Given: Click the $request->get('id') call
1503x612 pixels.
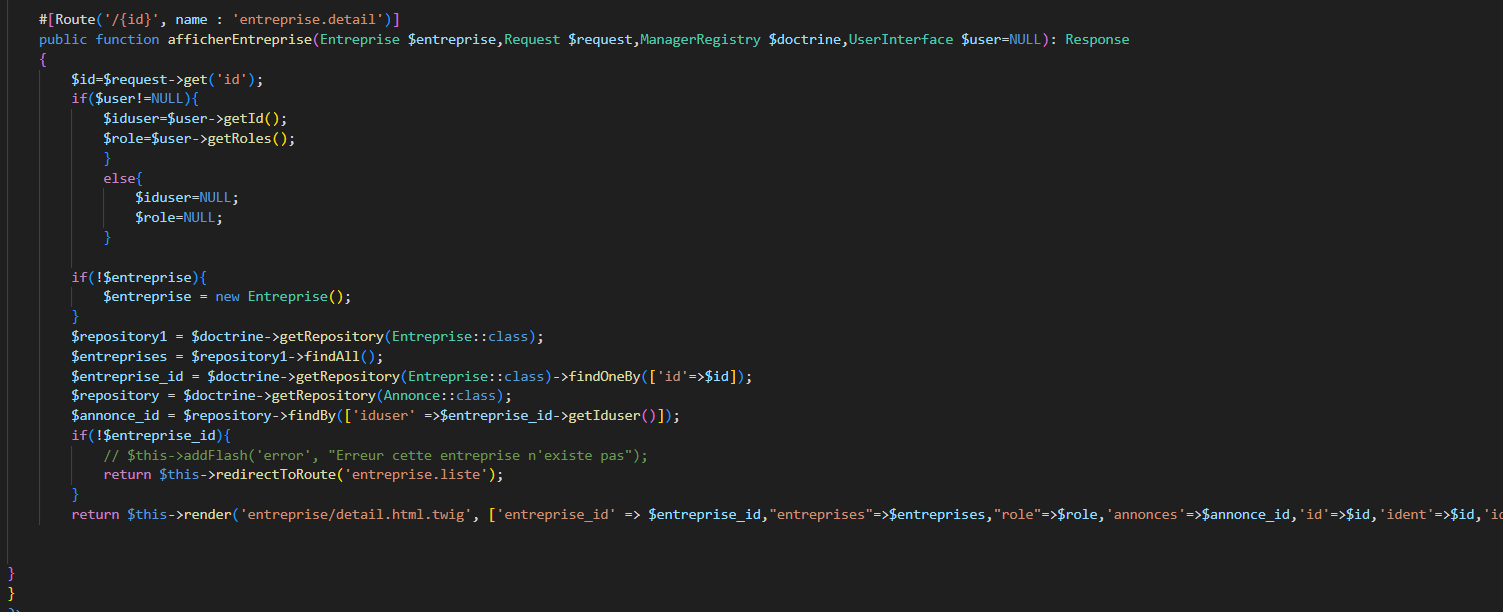Looking at the screenshot, I should 179,79.
